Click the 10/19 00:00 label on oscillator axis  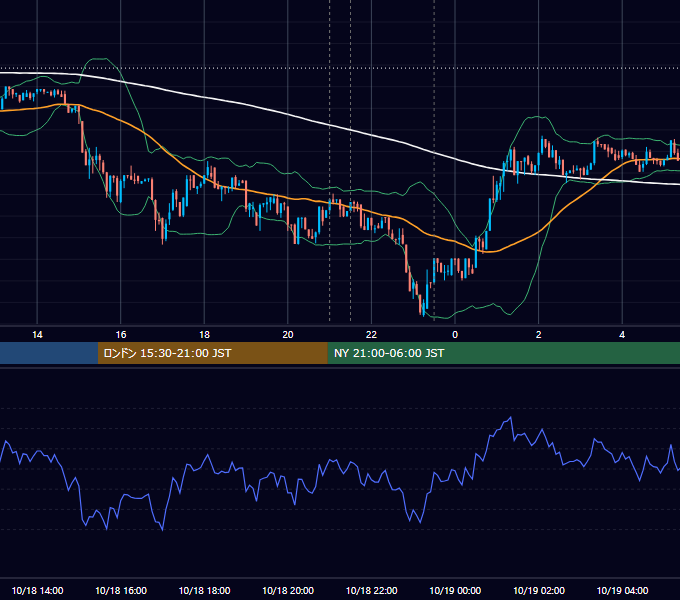[x=455, y=590]
